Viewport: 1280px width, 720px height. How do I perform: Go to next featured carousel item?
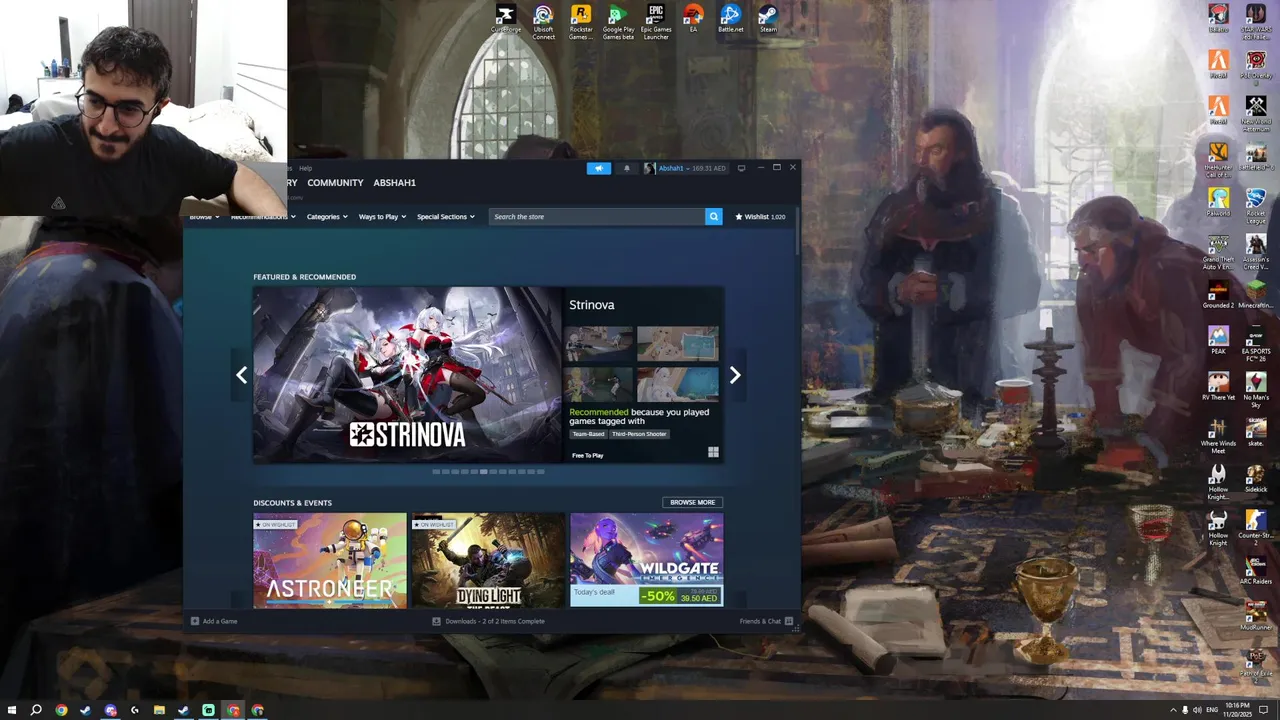click(735, 375)
